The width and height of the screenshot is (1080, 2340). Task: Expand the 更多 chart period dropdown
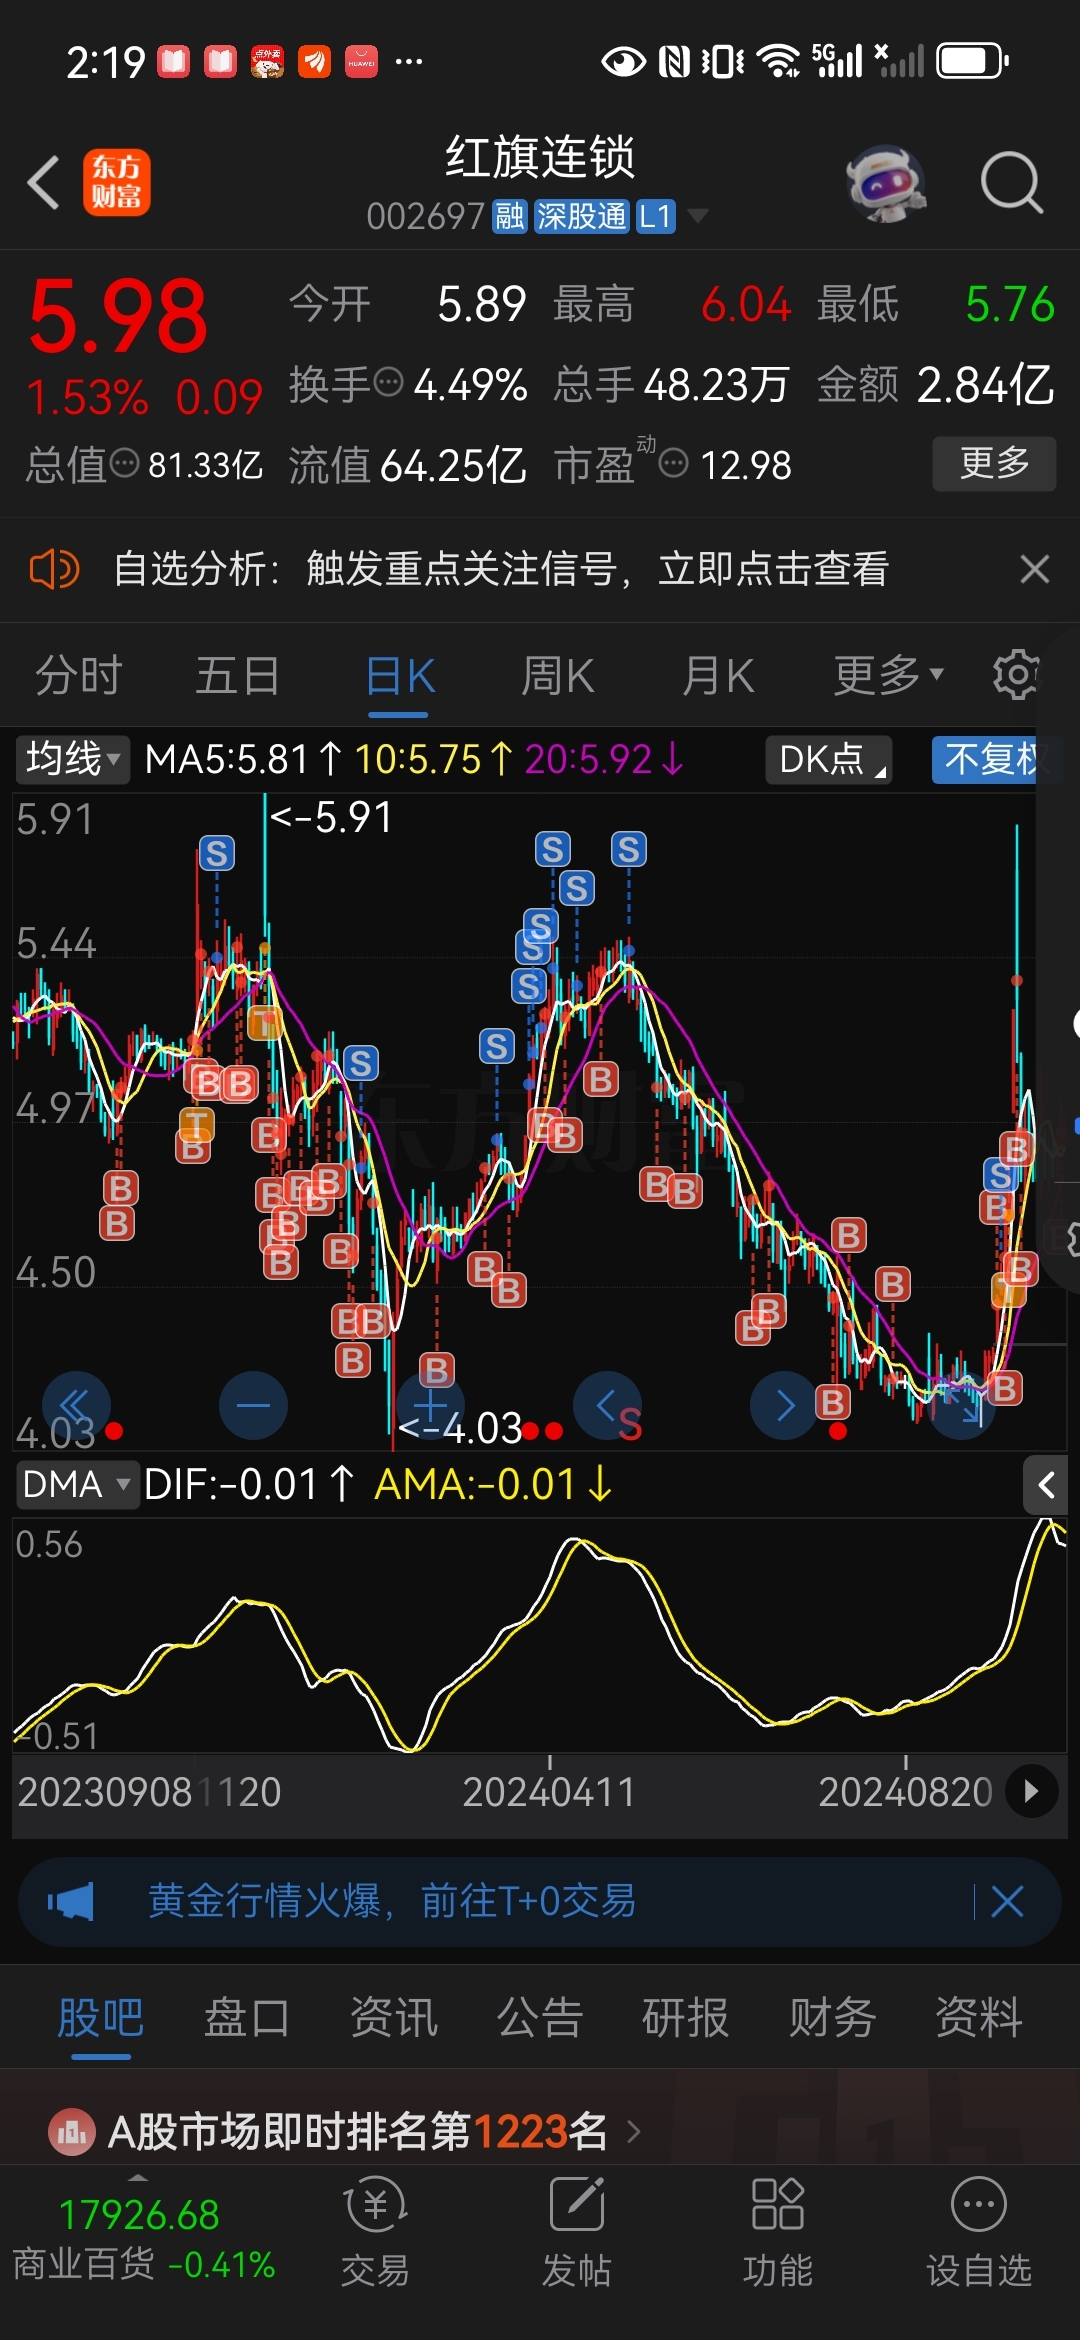(889, 676)
